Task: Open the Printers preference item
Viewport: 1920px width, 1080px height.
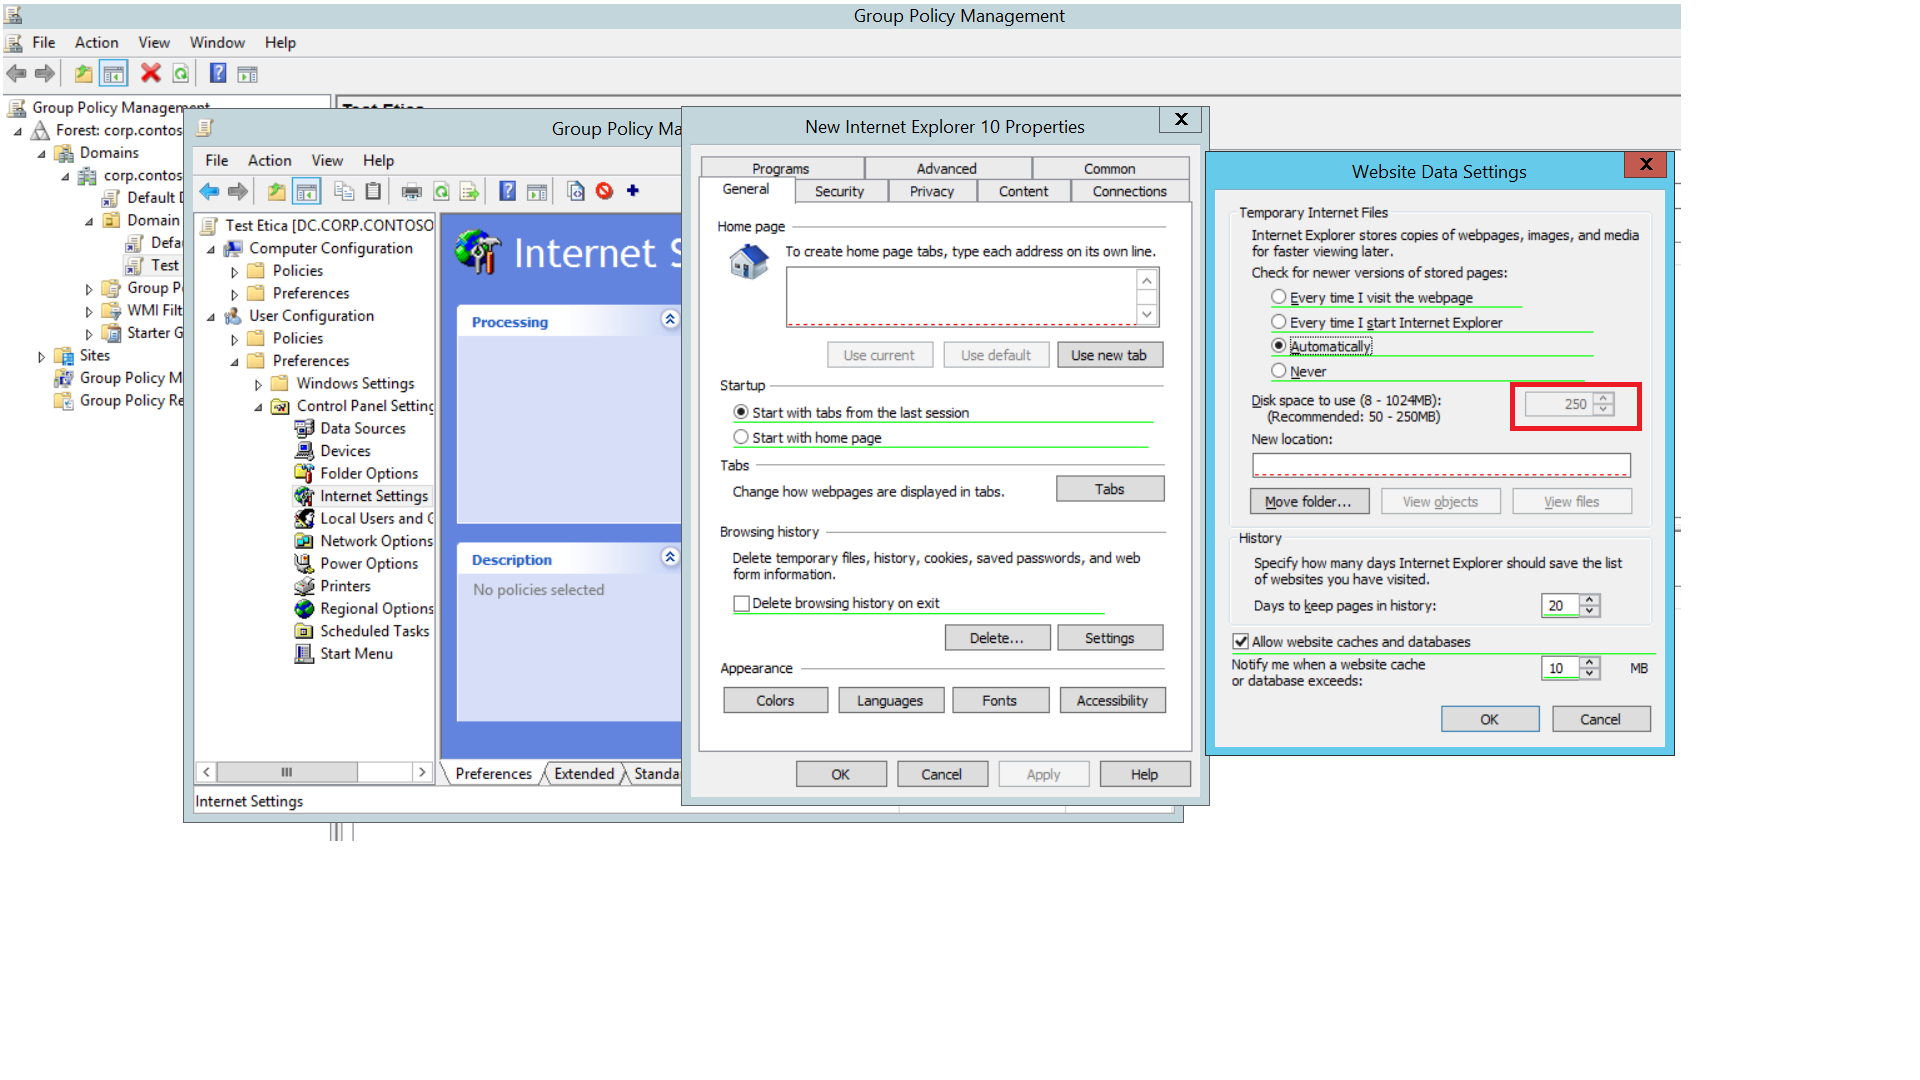Action: coord(347,586)
